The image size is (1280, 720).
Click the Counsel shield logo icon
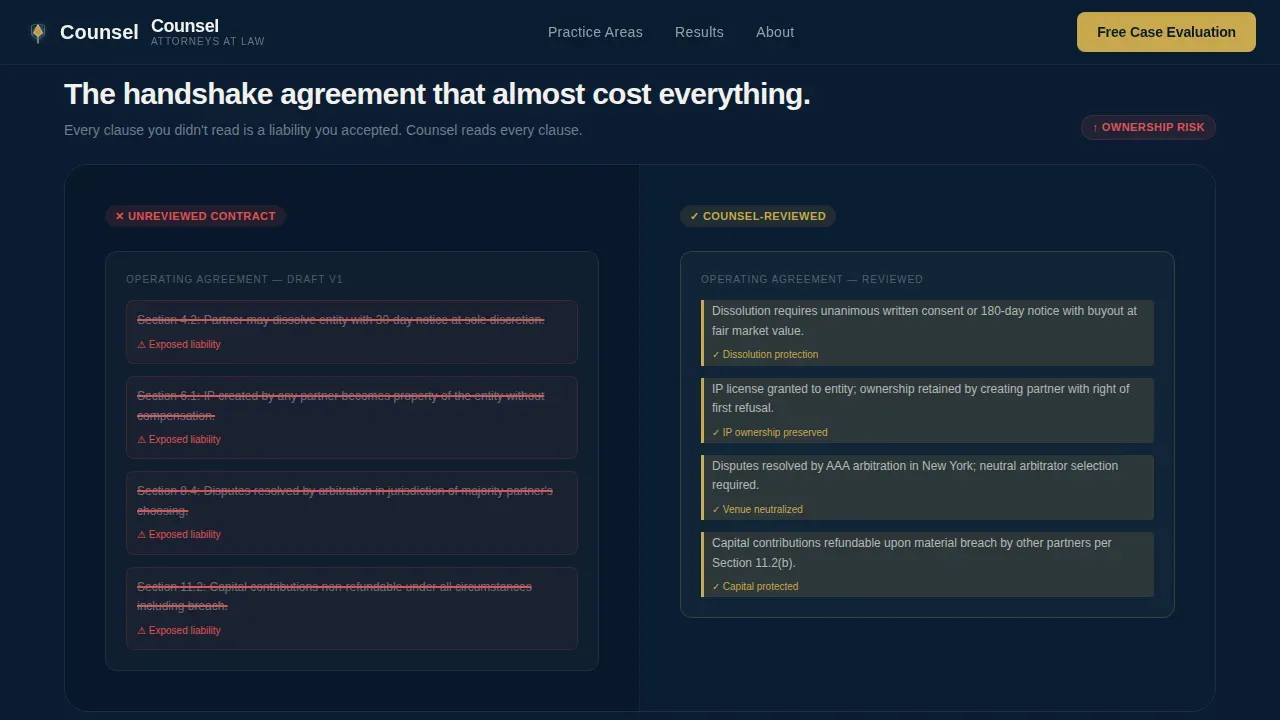coord(38,33)
